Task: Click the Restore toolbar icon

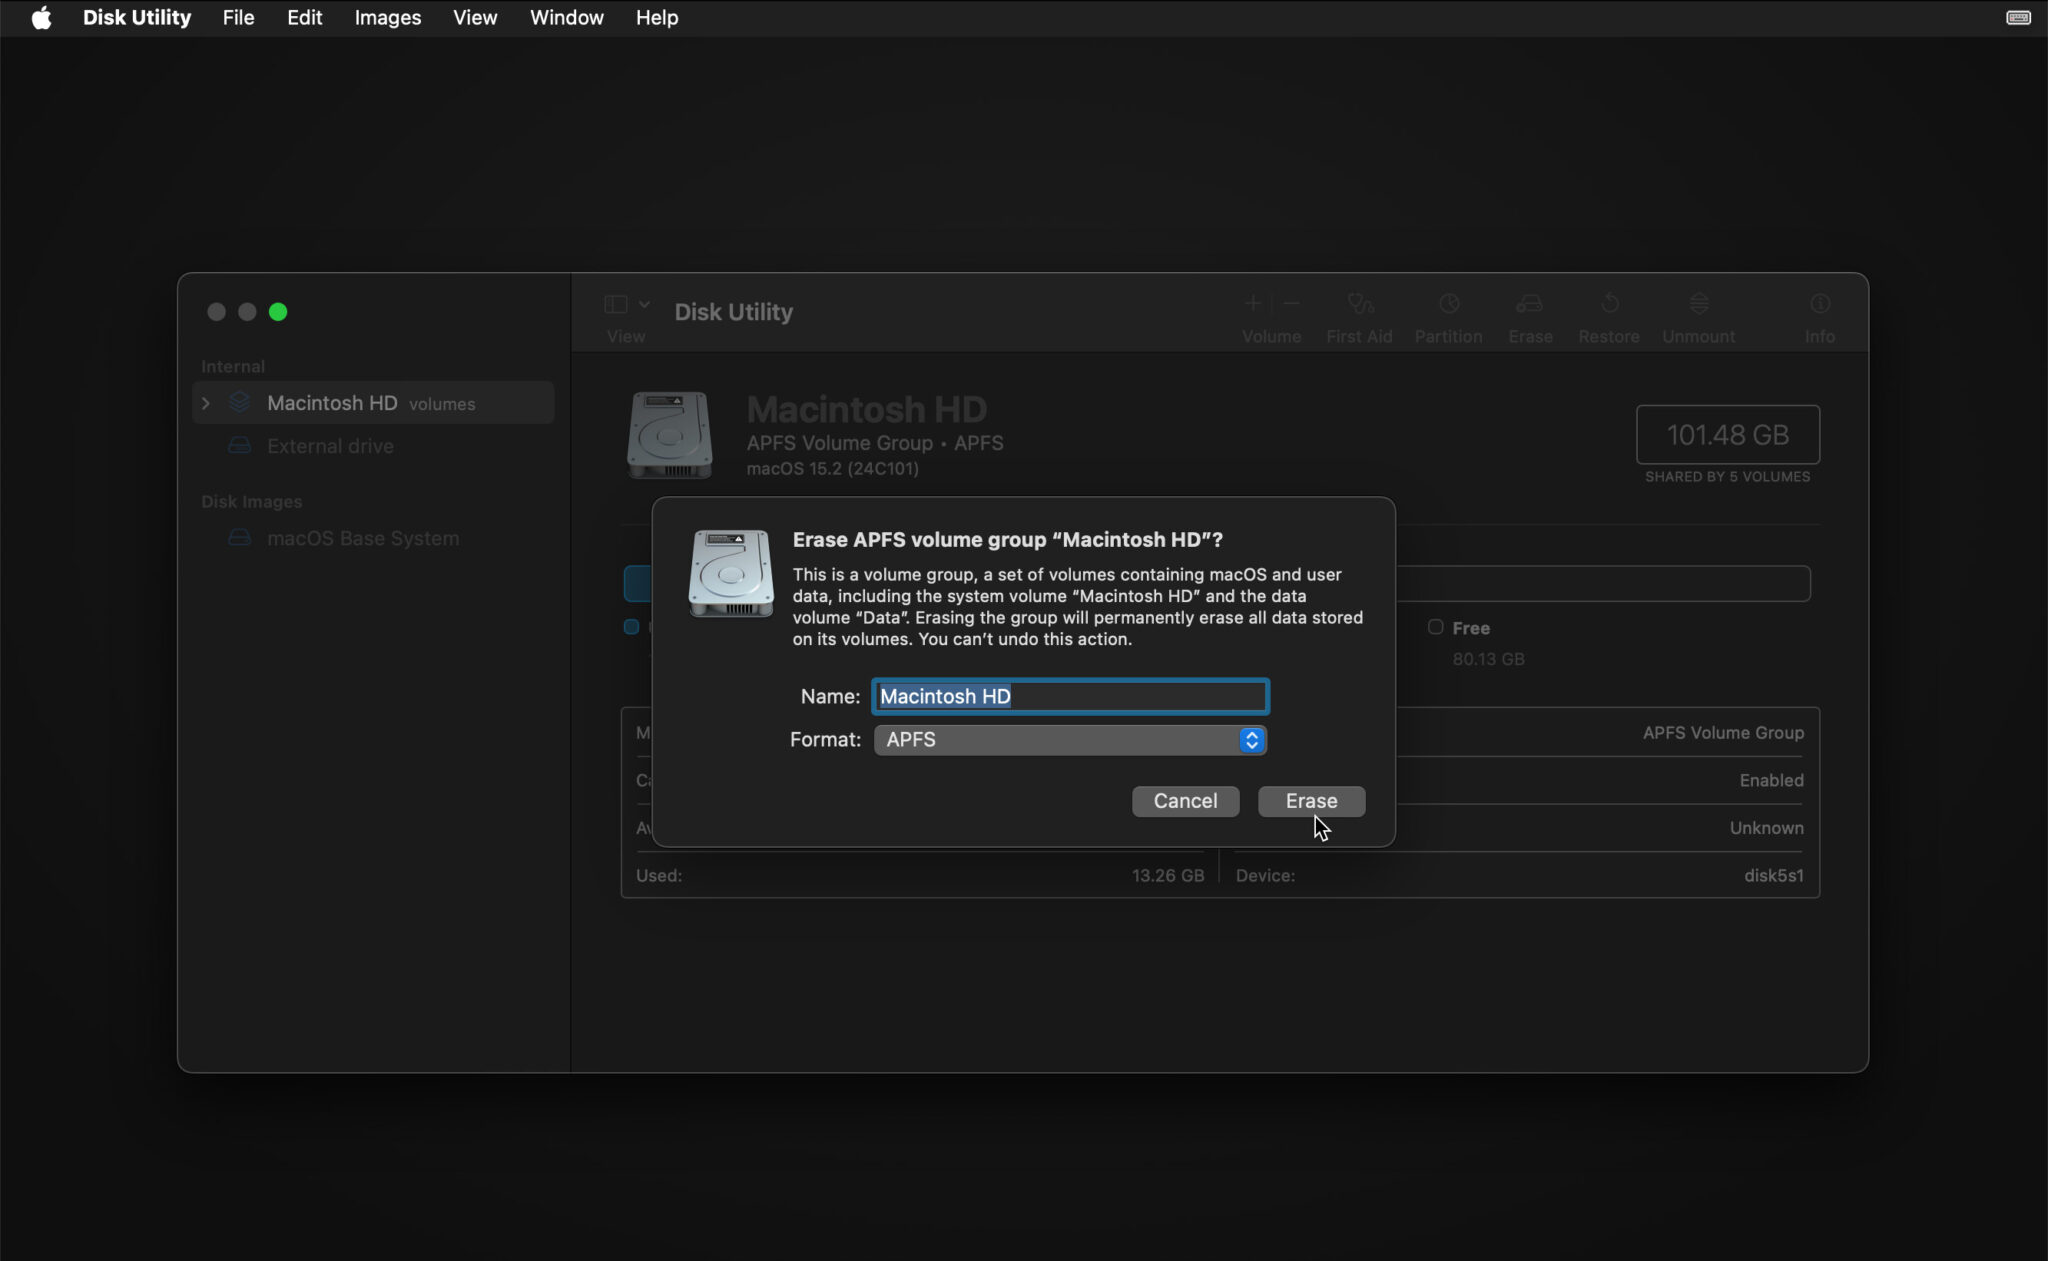Action: tap(1608, 312)
